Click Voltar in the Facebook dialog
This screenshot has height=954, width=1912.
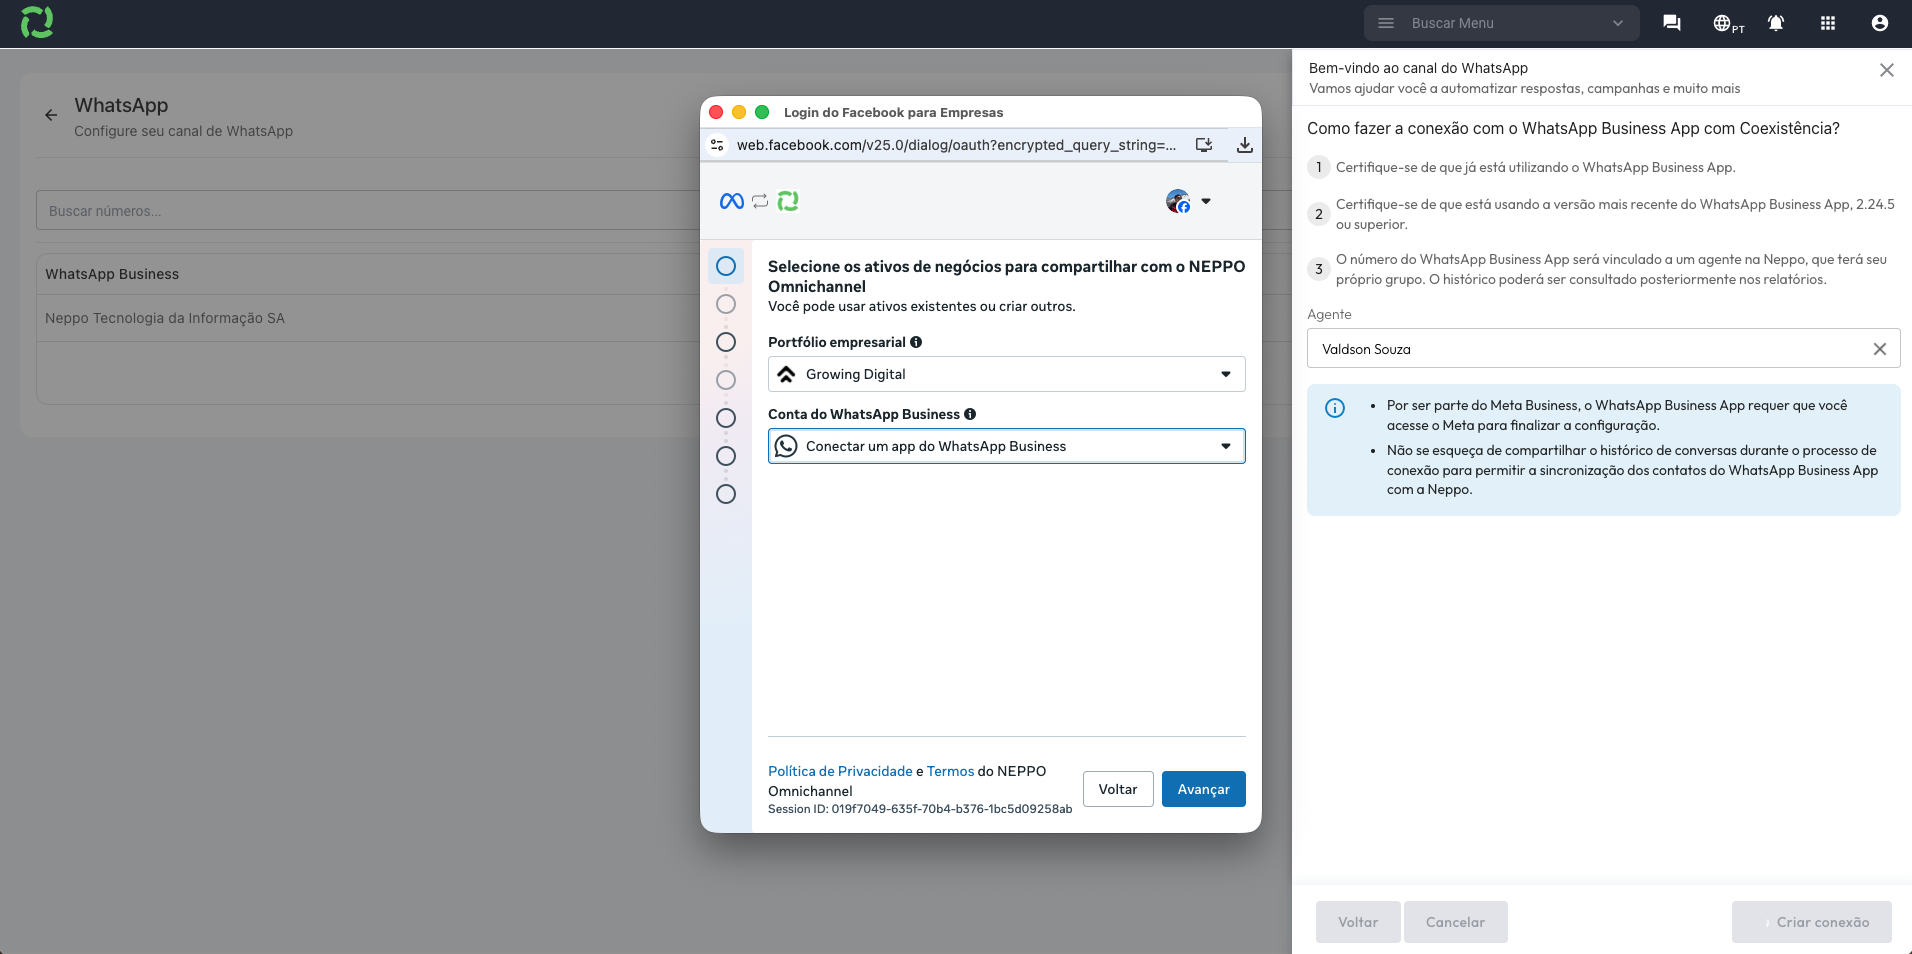(x=1118, y=789)
